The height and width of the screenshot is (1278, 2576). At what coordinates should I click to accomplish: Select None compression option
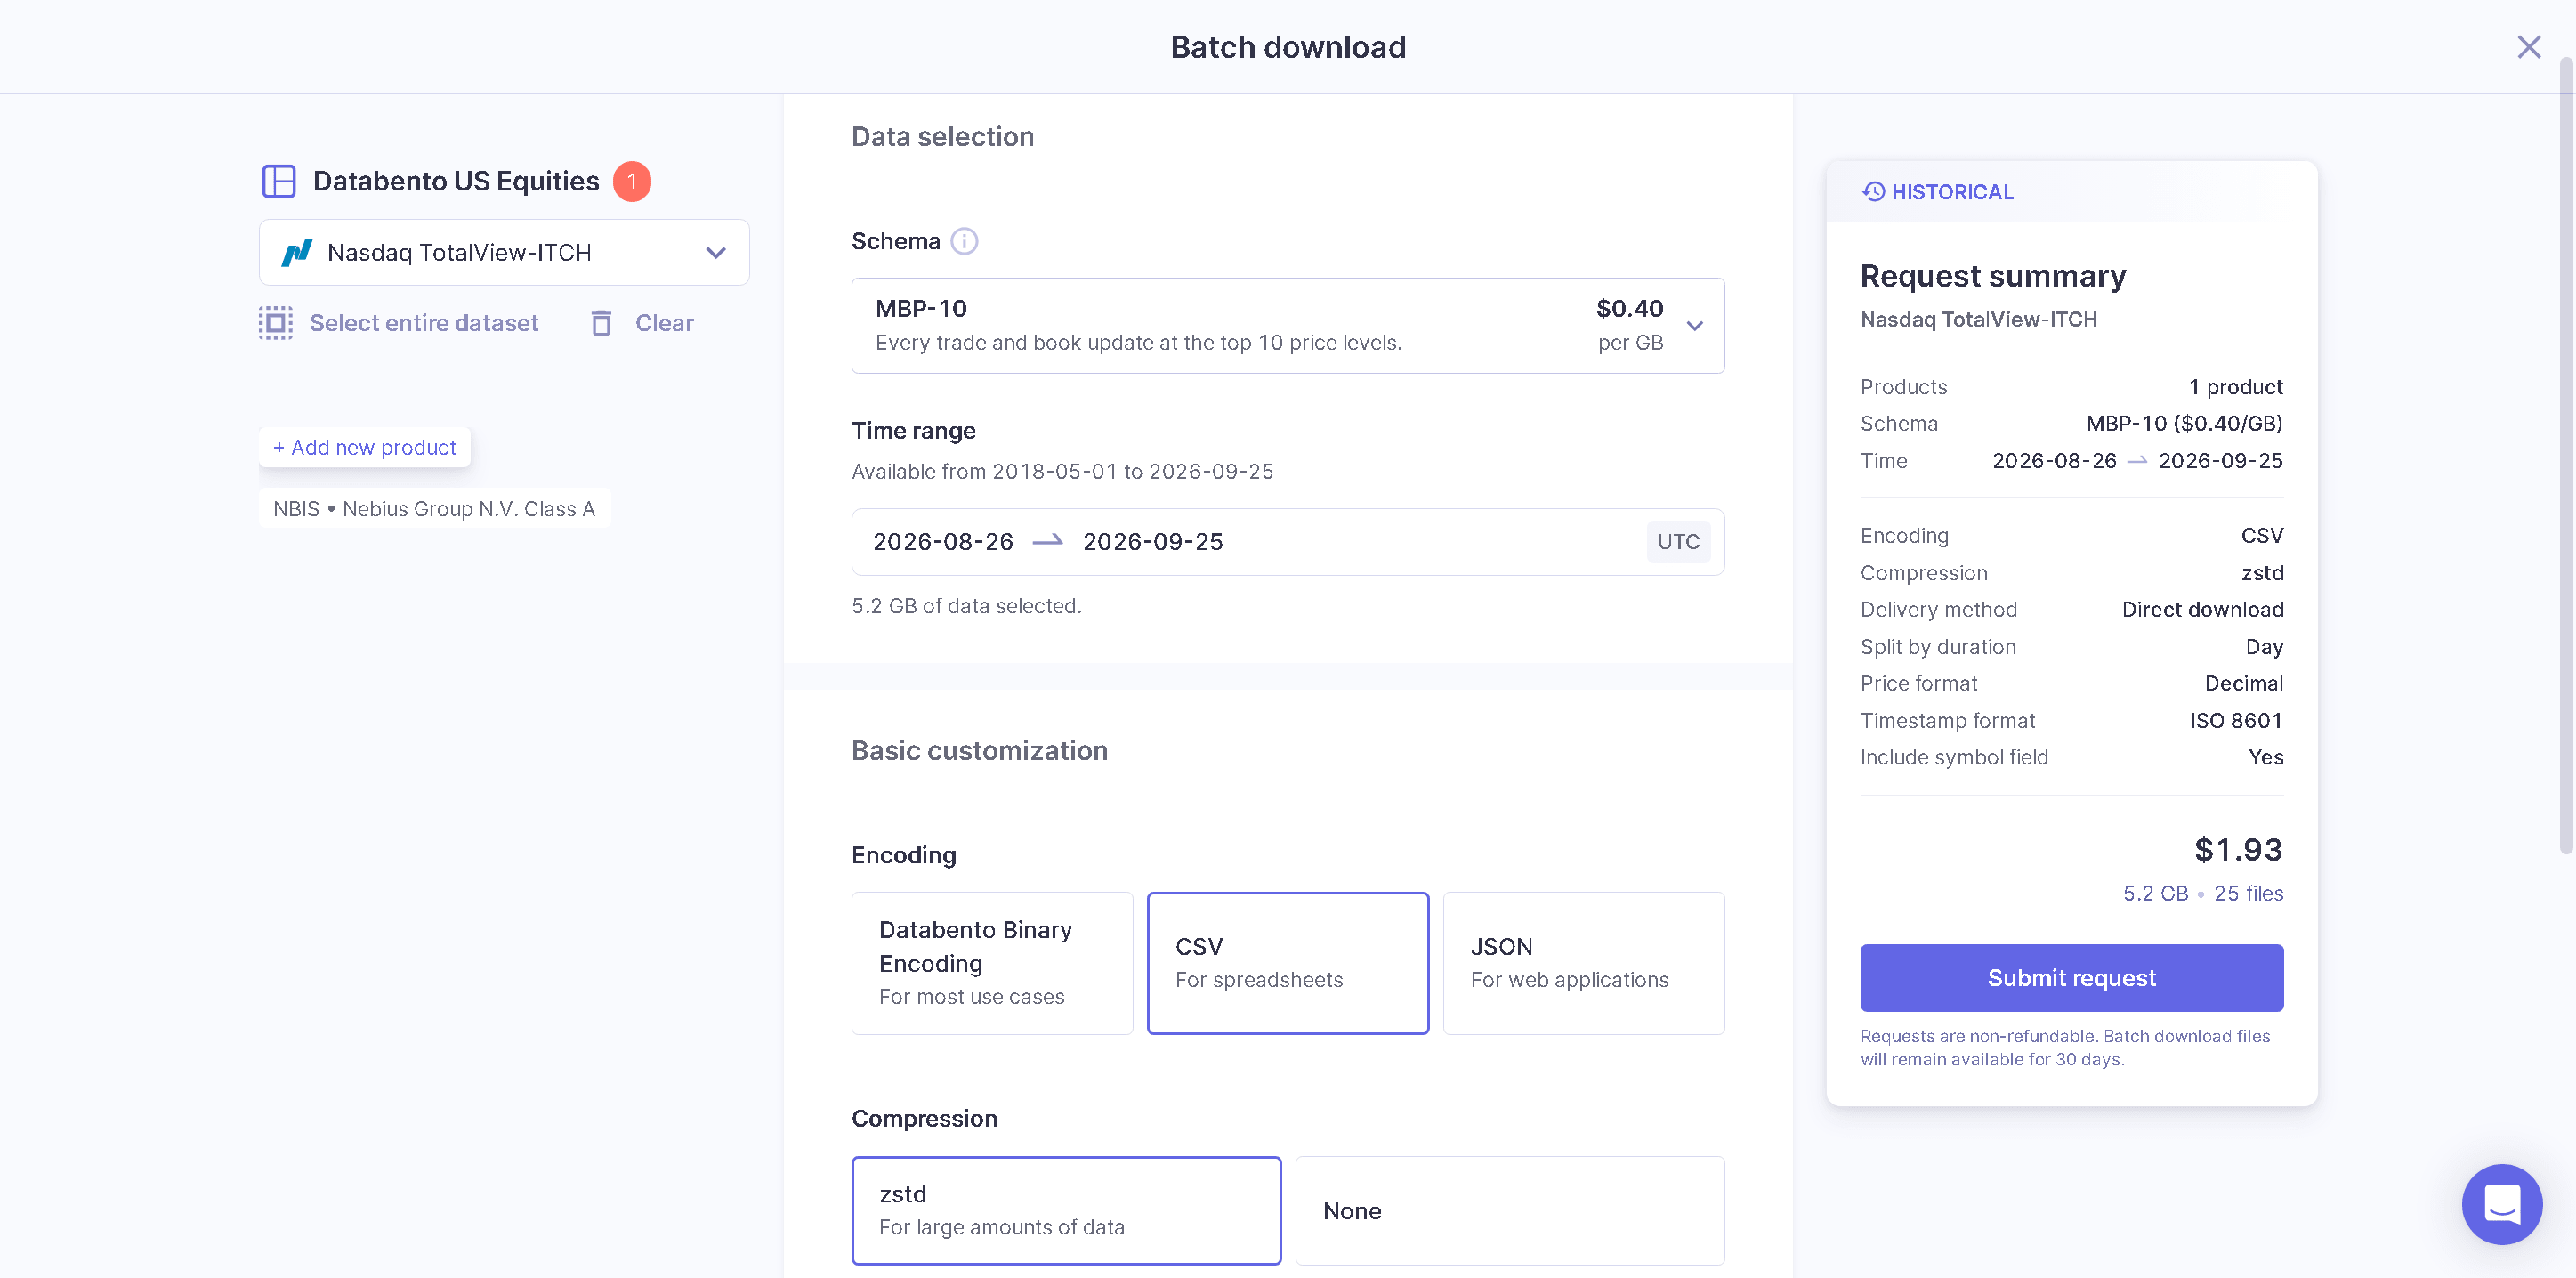(1509, 1210)
